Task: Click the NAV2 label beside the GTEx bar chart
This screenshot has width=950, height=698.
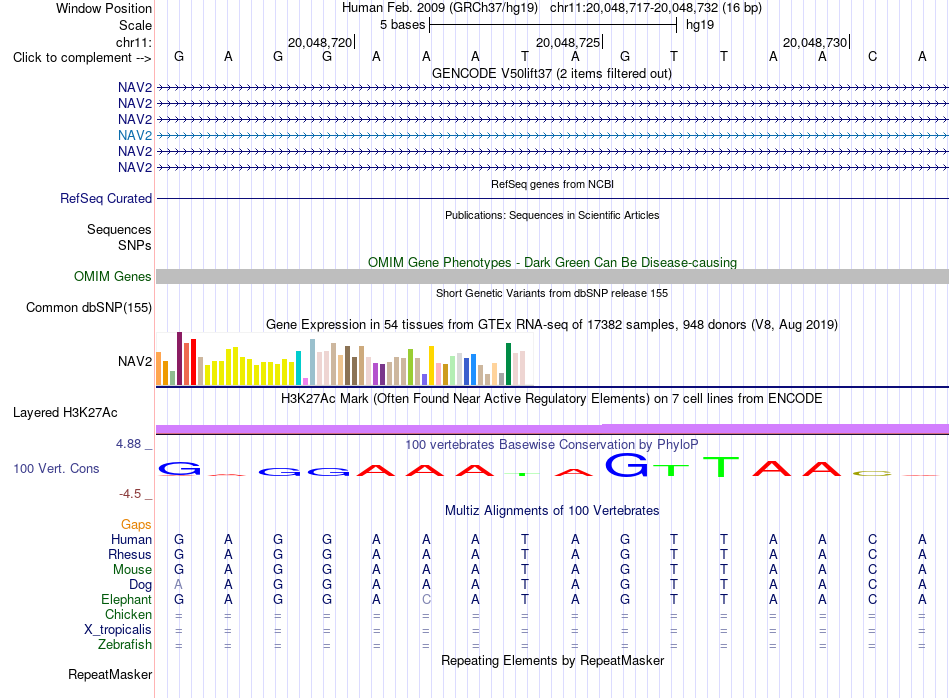Action: click(x=135, y=361)
